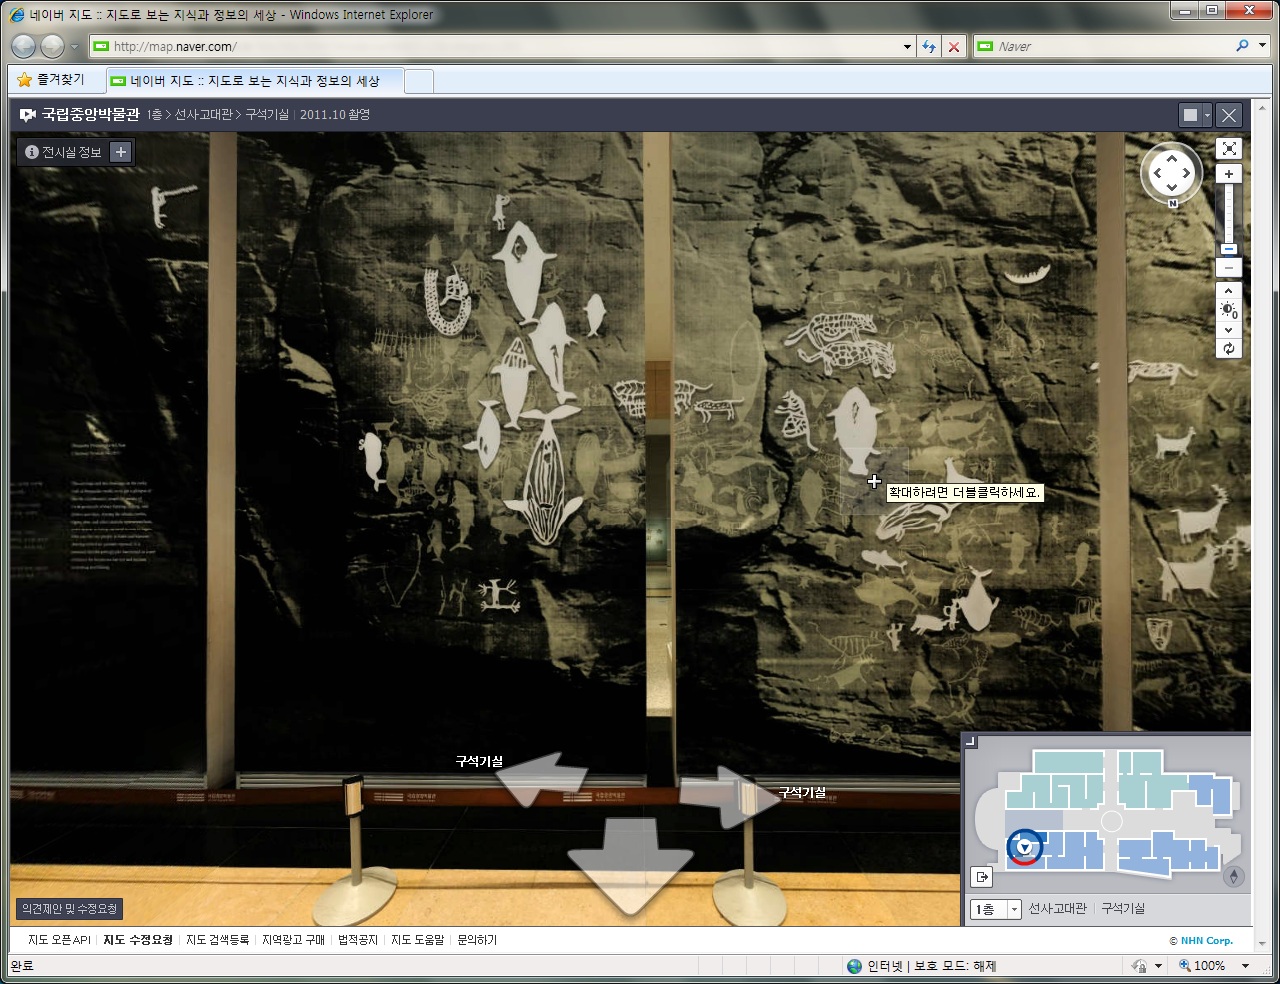Open a new browser tab

[x=419, y=81]
